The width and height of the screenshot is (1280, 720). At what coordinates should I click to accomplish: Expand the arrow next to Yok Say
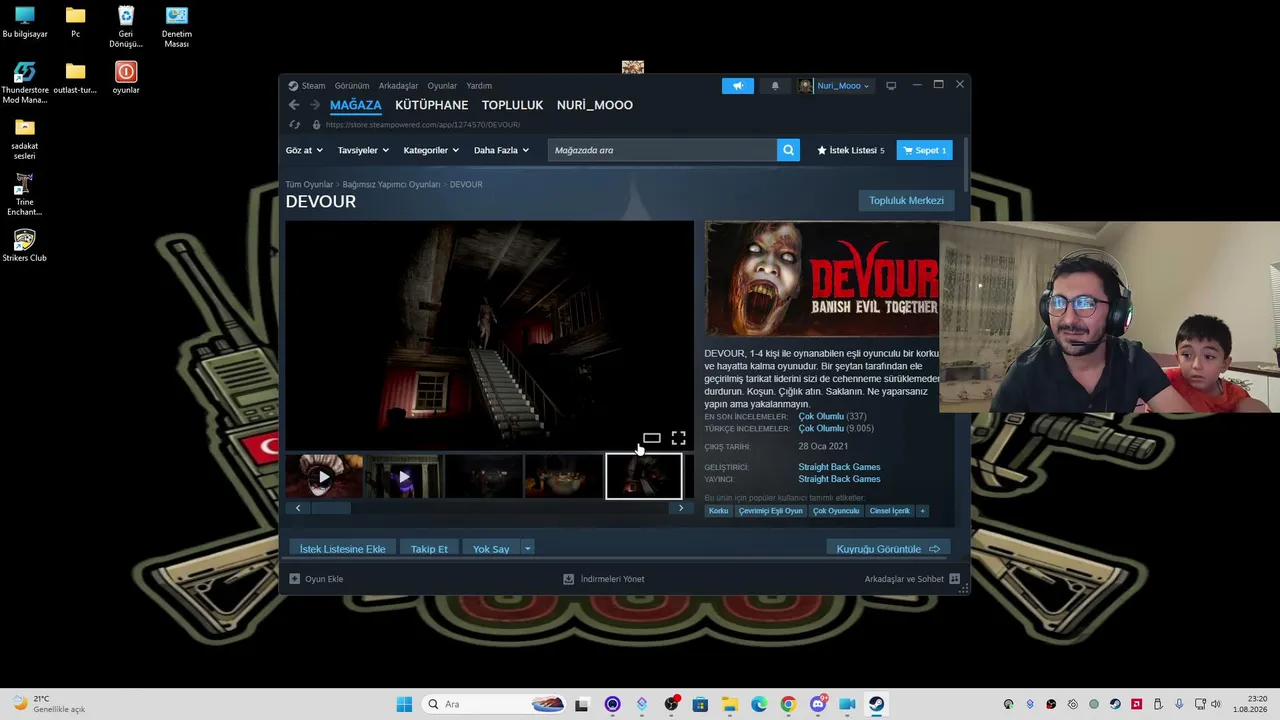pos(528,549)
